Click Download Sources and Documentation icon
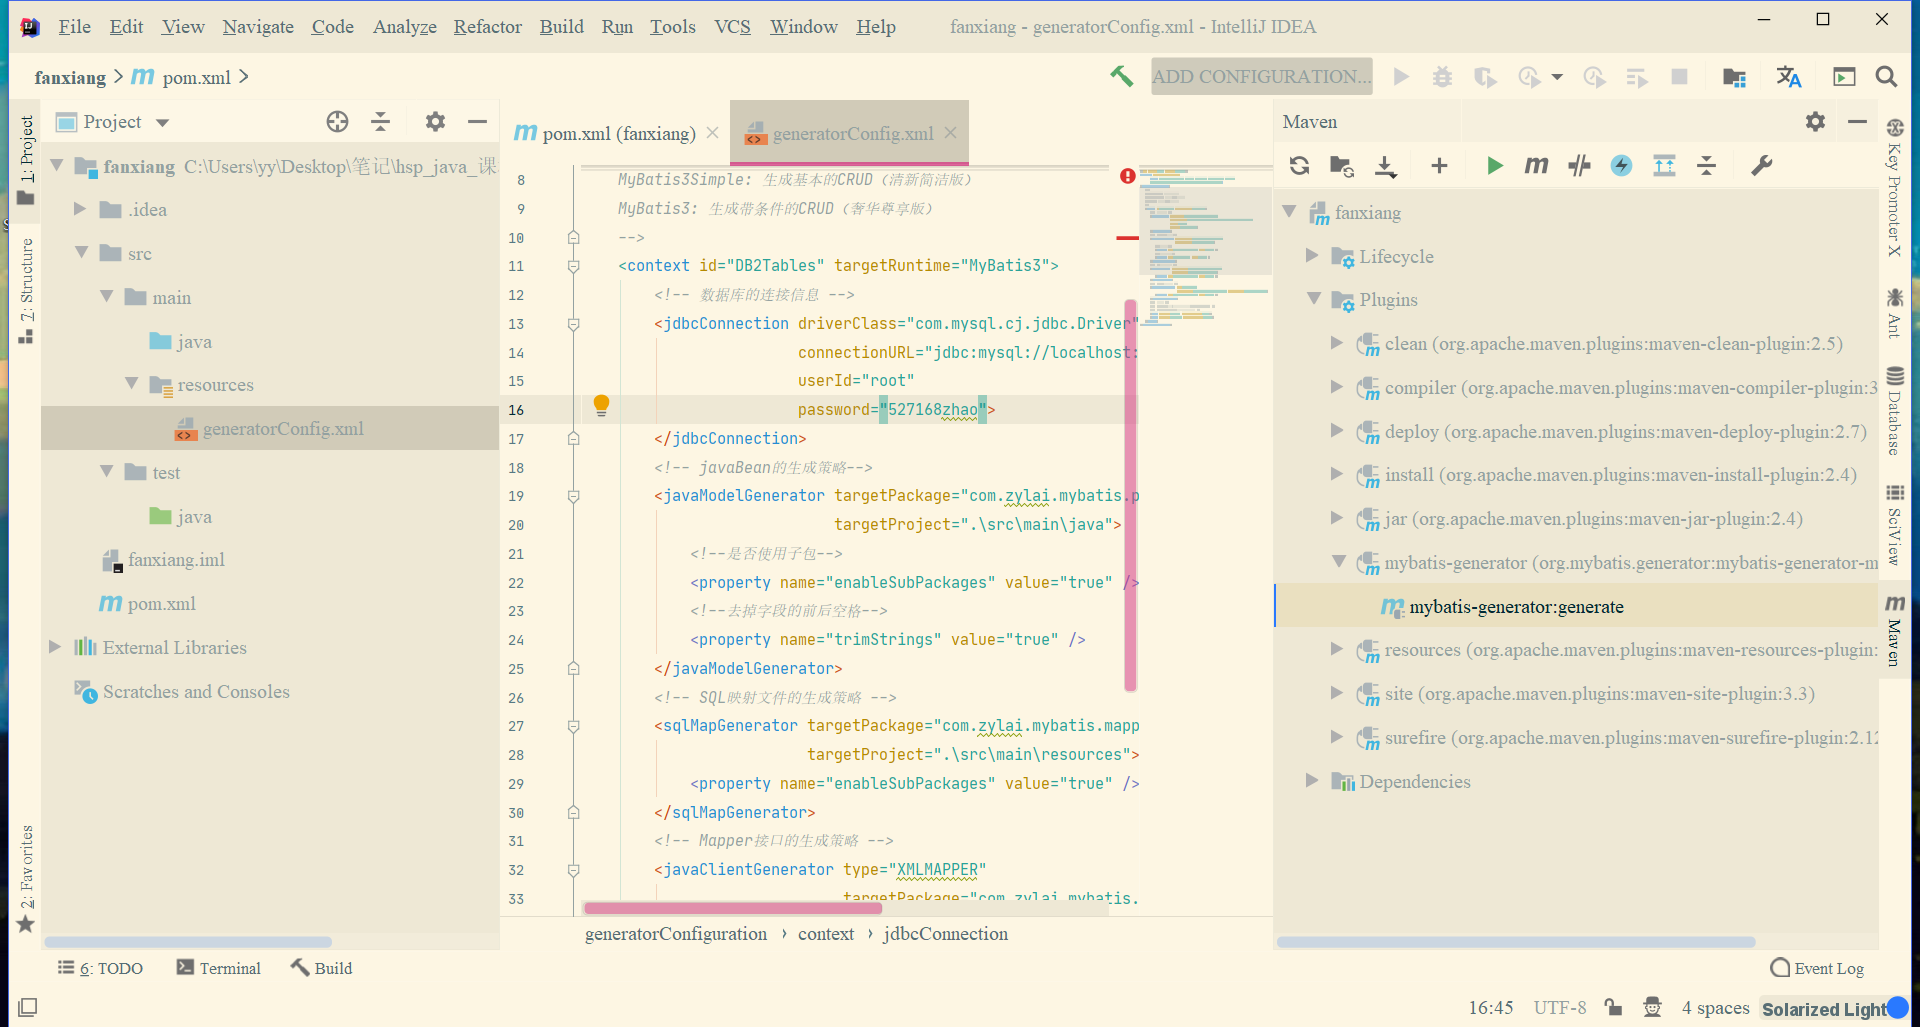Screen dimensions: 1920x1027 coord(1385,166)
